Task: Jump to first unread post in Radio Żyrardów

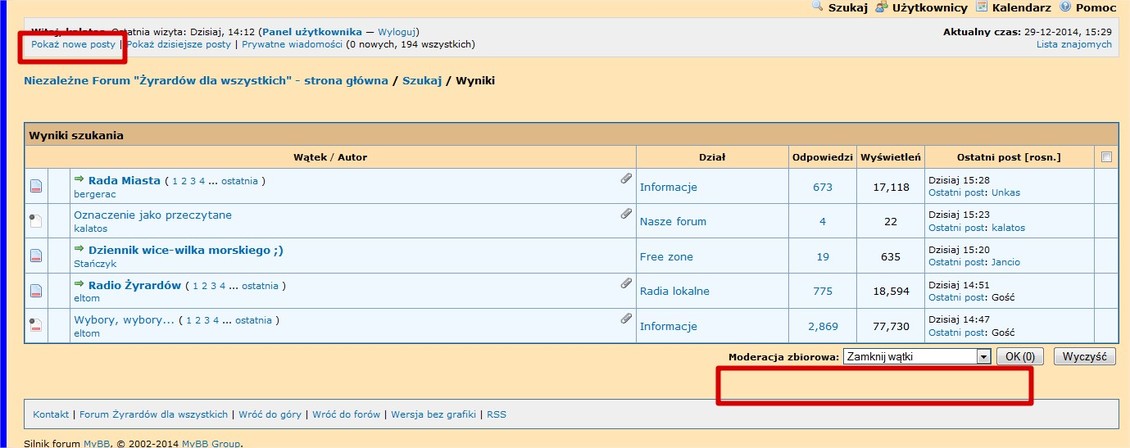Action: coord(79,285)
